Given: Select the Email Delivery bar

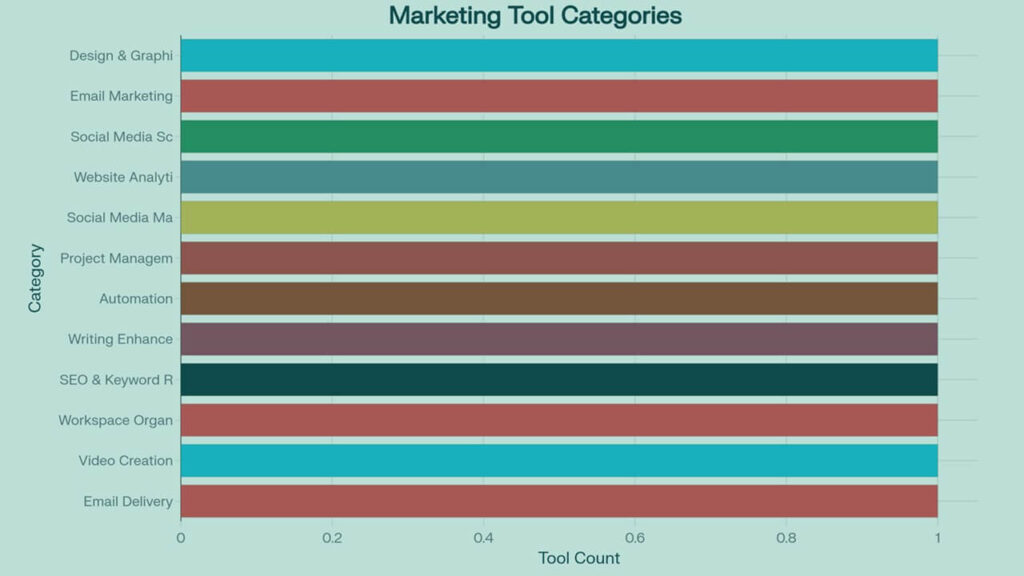Looking at the screenshot, I should pyautogui.click(x=559, y=501).
